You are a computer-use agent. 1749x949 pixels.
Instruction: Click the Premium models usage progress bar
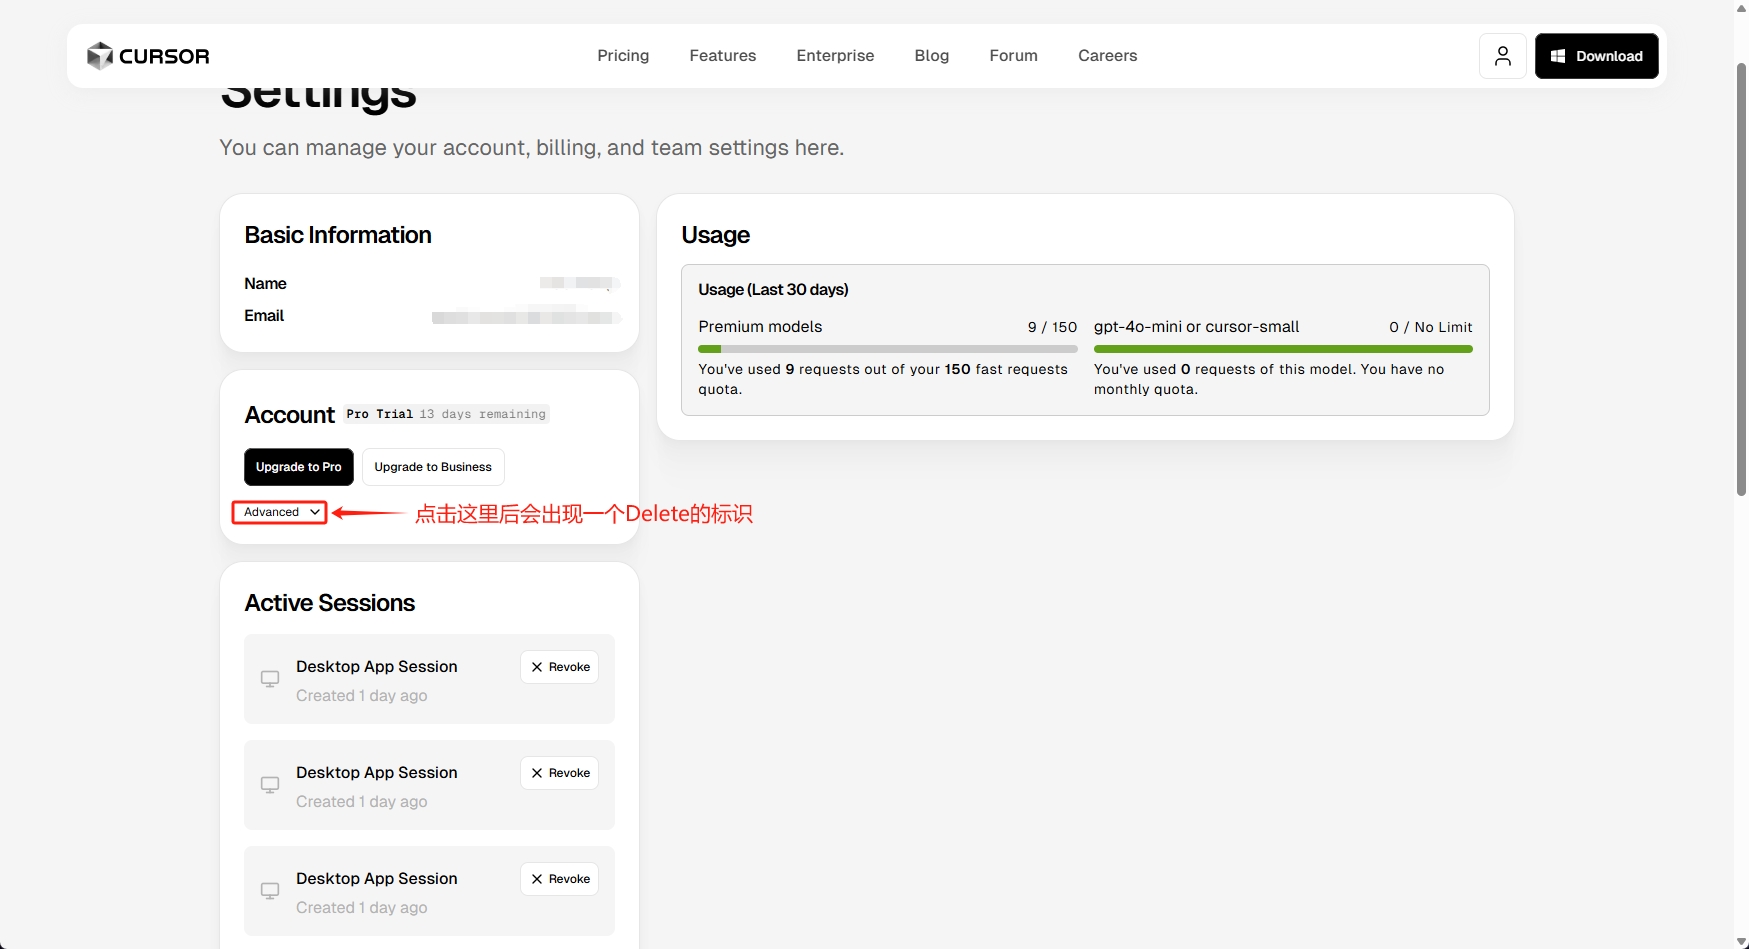pyautogui.click(x=887, y=349)
